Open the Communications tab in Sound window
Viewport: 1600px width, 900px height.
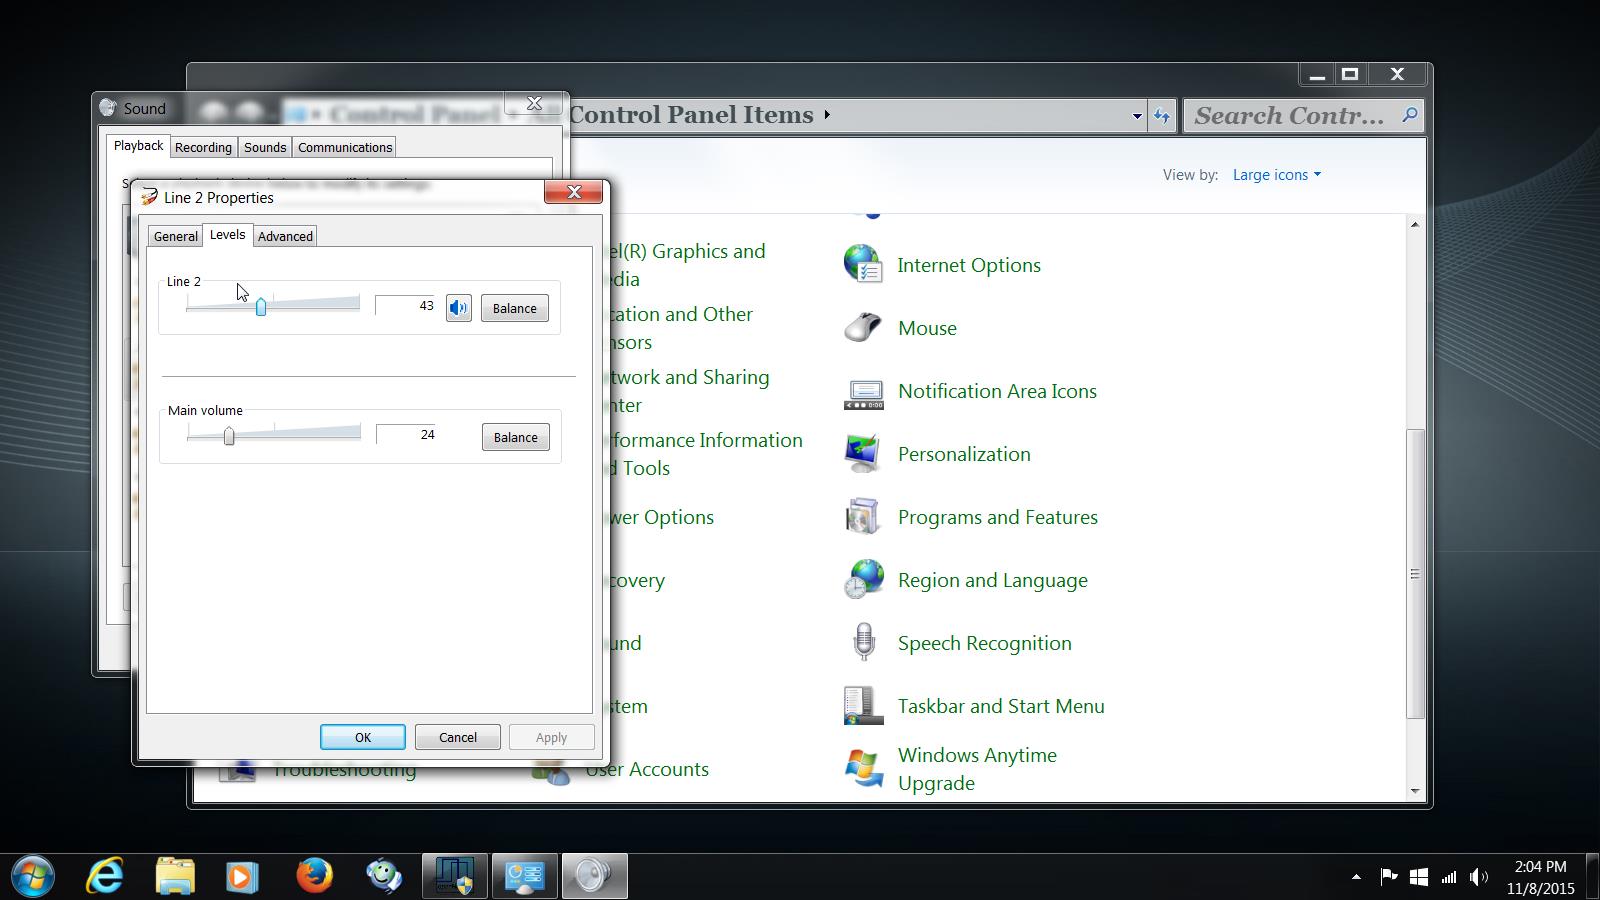[345, 147]
